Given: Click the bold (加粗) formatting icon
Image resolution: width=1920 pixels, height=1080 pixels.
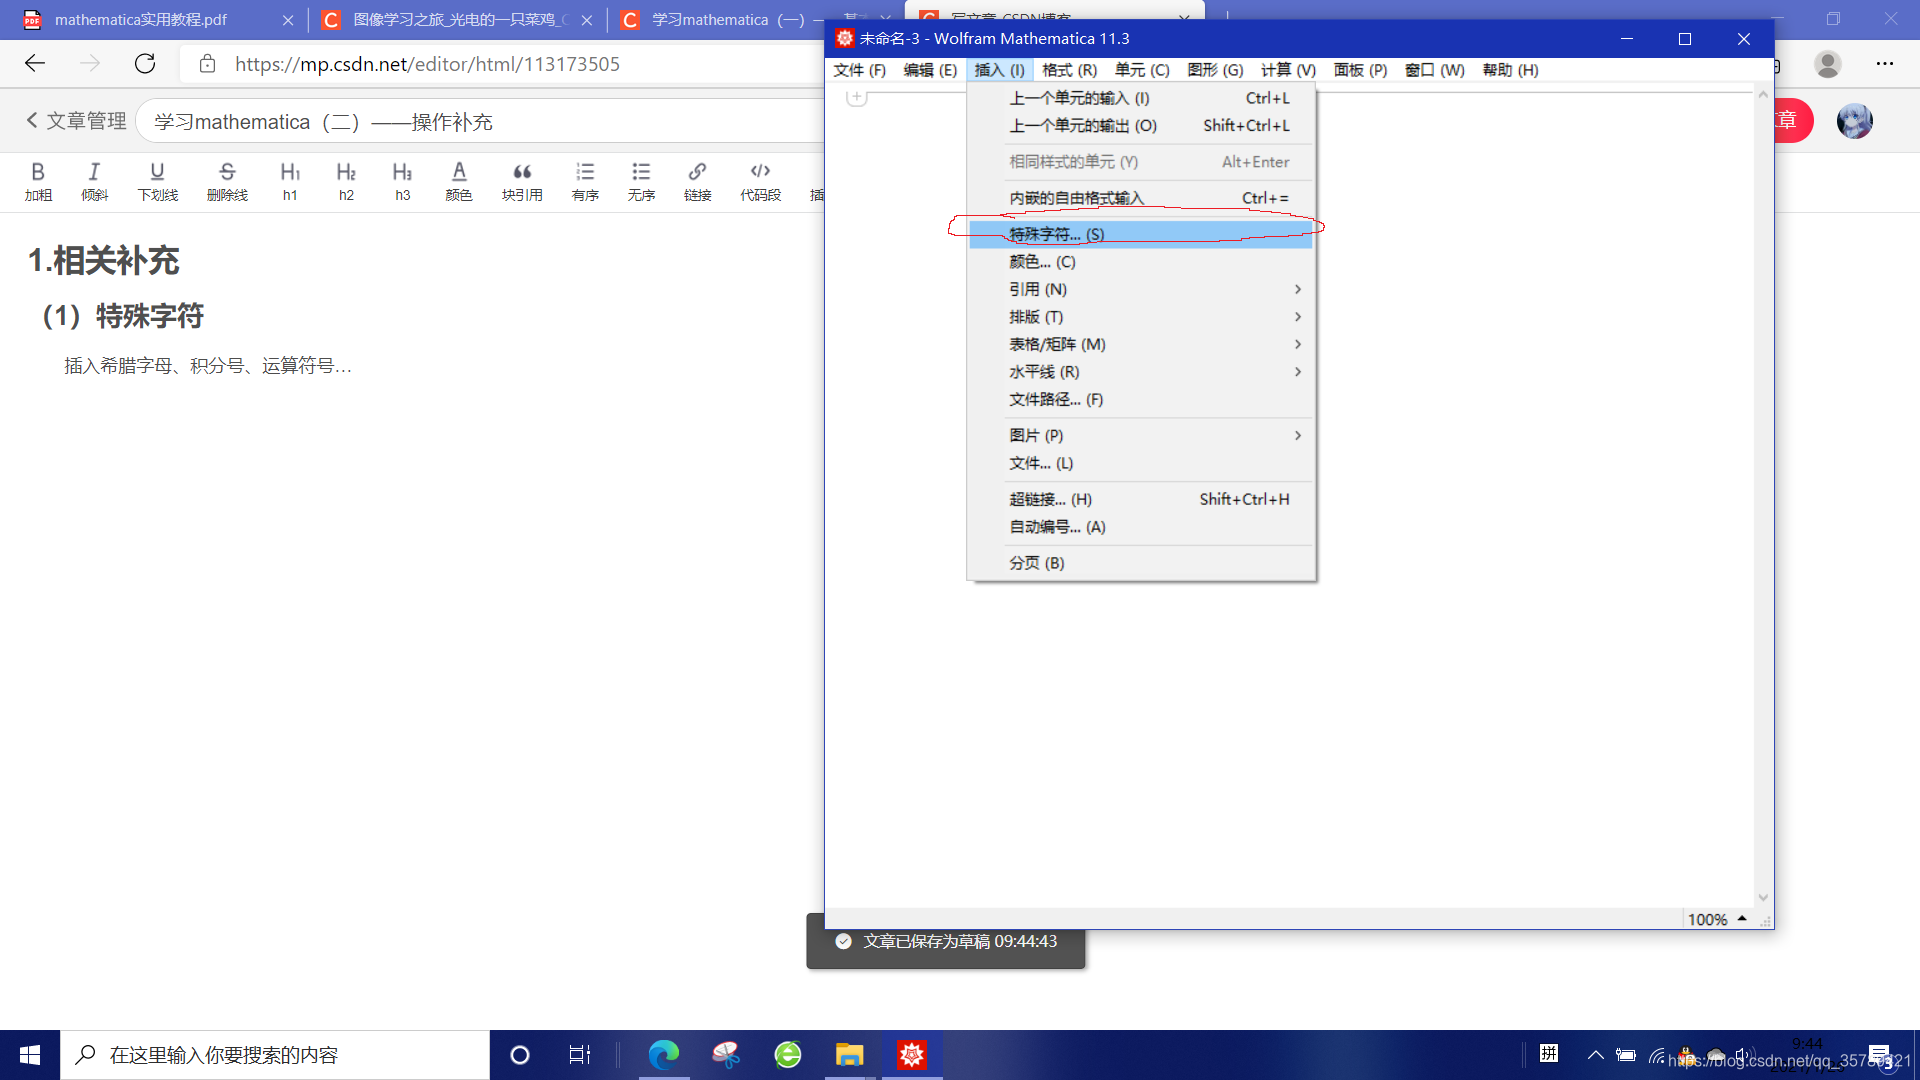Looking at the screenshot, I should coord(38,180).
